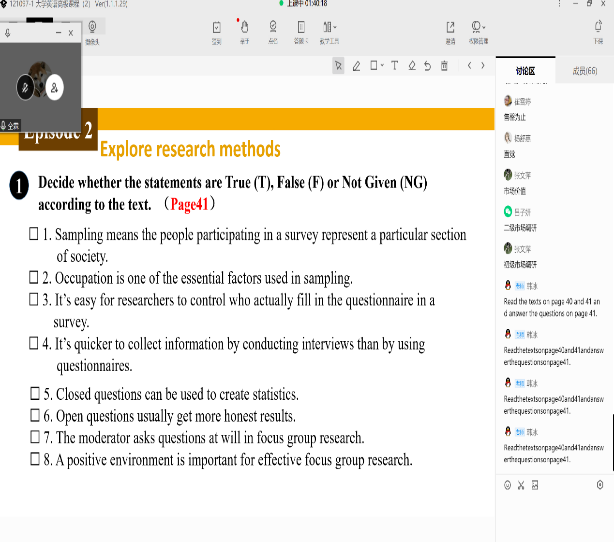Viewport: 614px width, 542px height.
Task: Select the pen annotation tool
Action: tap(356, 66)
